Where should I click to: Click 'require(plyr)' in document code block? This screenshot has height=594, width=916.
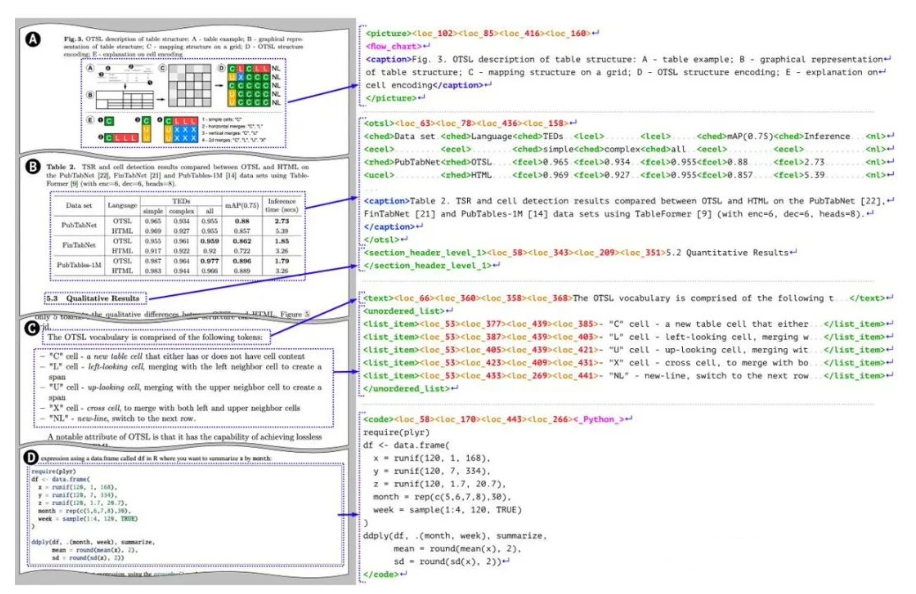(54, 471)
